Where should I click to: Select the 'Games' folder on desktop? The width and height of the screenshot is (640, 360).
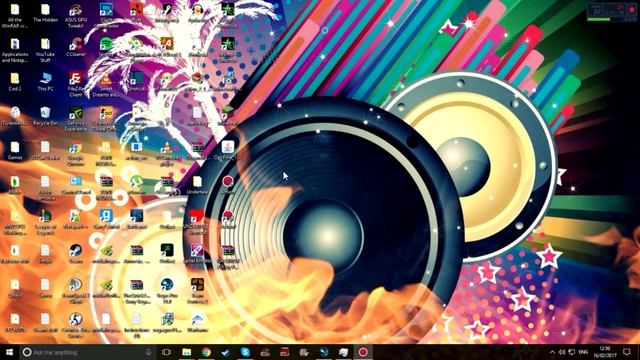pos(15,150)
